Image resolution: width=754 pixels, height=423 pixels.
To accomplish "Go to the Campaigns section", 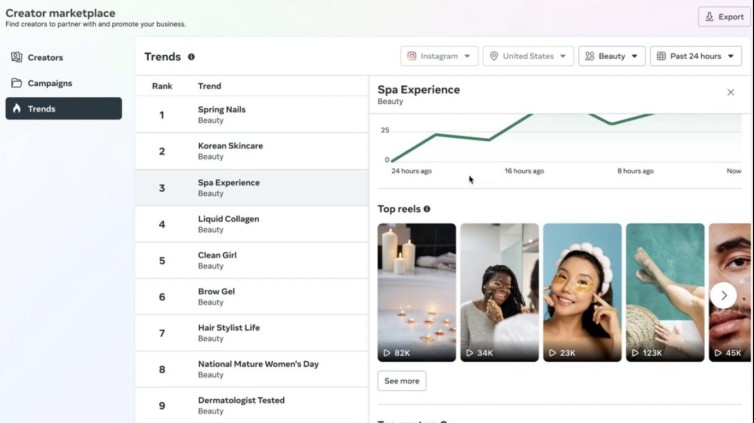I will point(63,83).
